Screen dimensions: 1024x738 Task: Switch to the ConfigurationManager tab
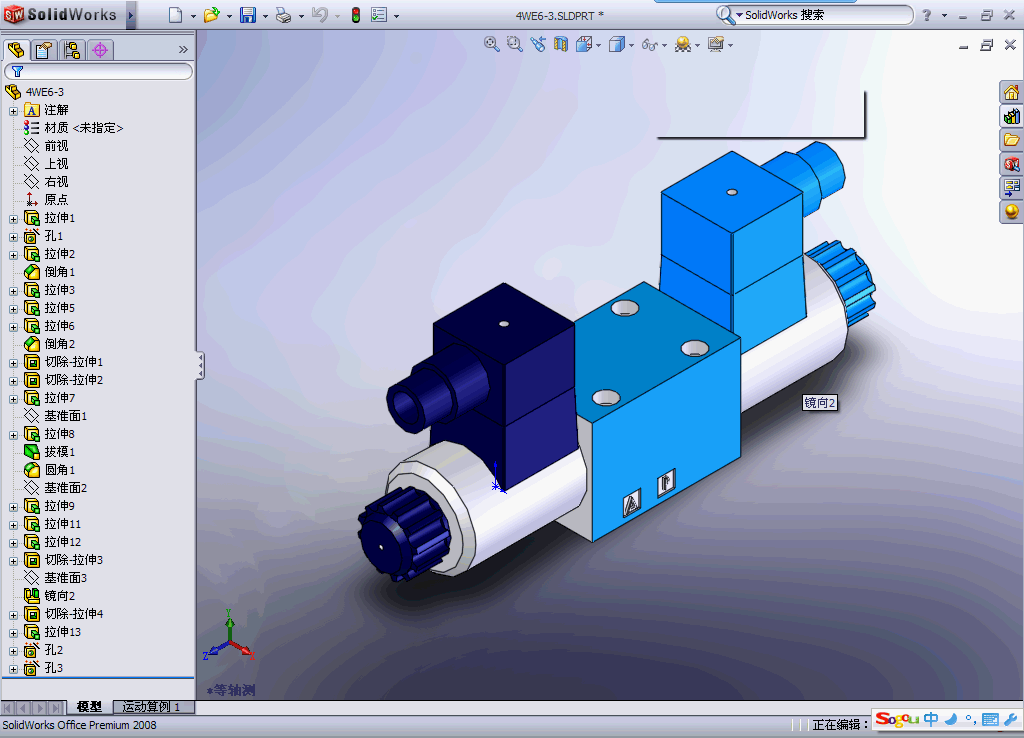pos(72,50)
